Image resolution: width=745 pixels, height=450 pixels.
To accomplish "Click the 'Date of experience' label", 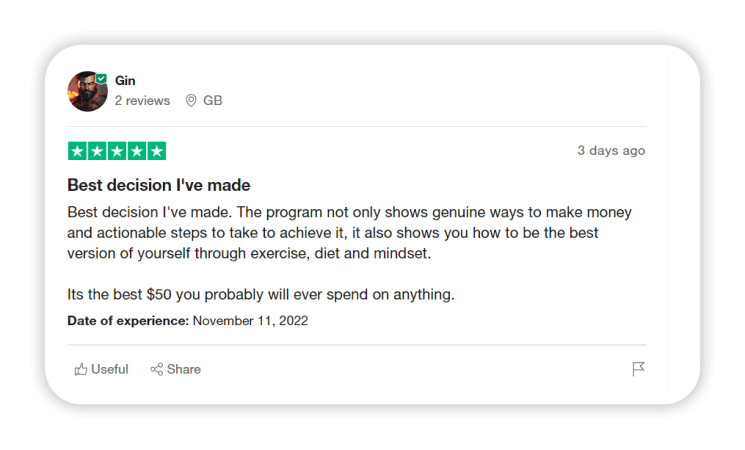I will (128, 321).
